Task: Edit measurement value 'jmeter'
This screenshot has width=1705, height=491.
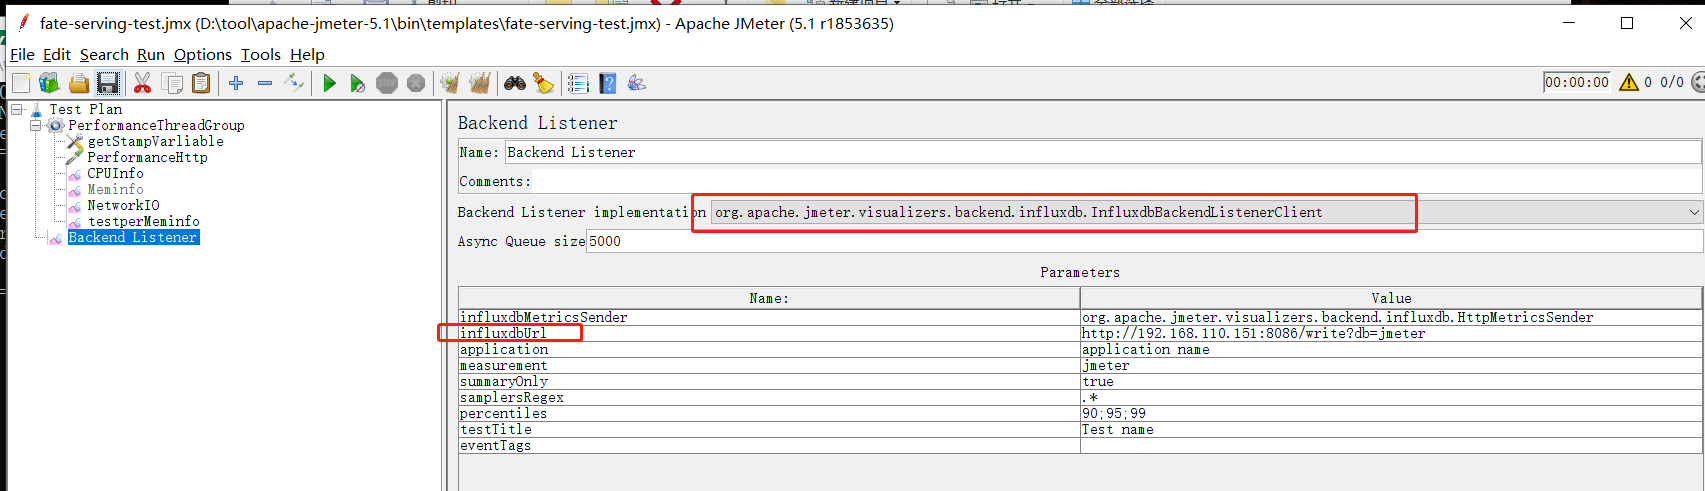Action: coord(1391,365)
